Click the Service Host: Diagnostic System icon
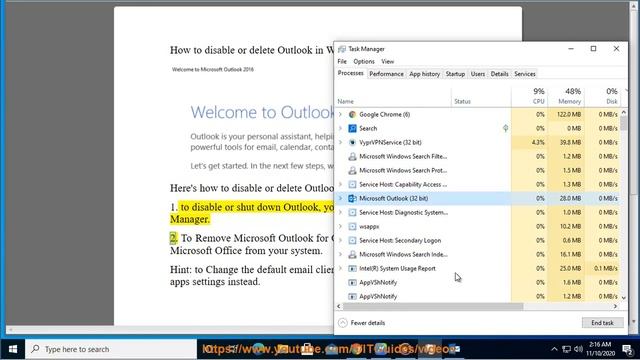 (352, 212)
